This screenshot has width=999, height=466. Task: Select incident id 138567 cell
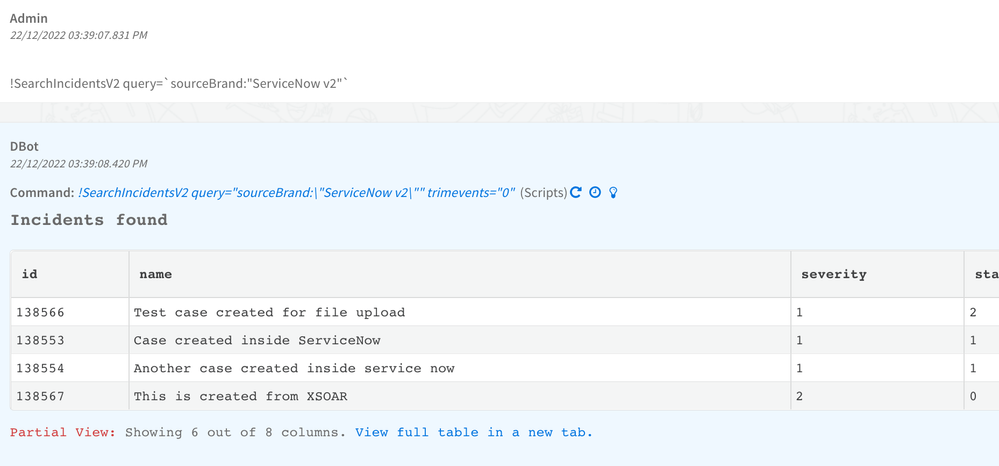[40, 396]
